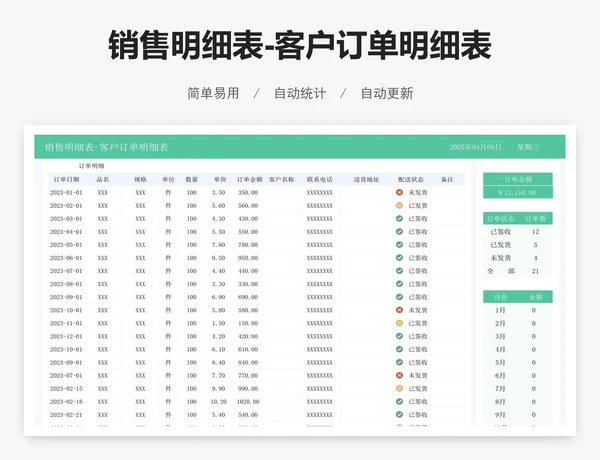Click the green check icon in the 1020.00 row

[399, 401]
